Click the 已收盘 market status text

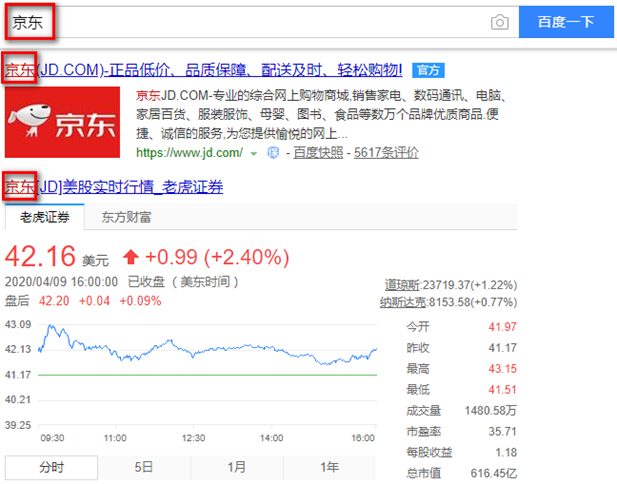click(x=146, y=282)
